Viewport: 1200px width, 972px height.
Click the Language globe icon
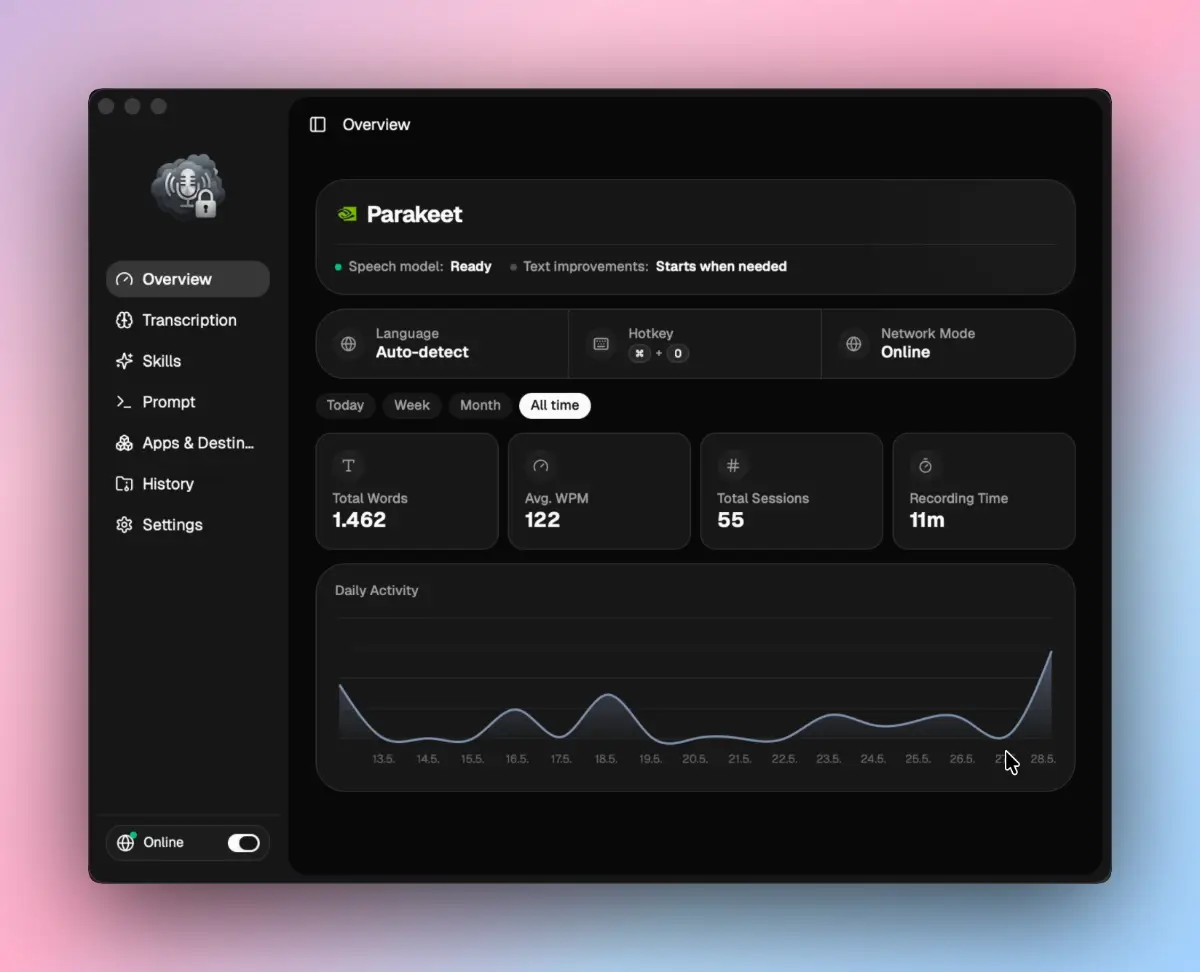pyautogui.click(x=348, y=344)
